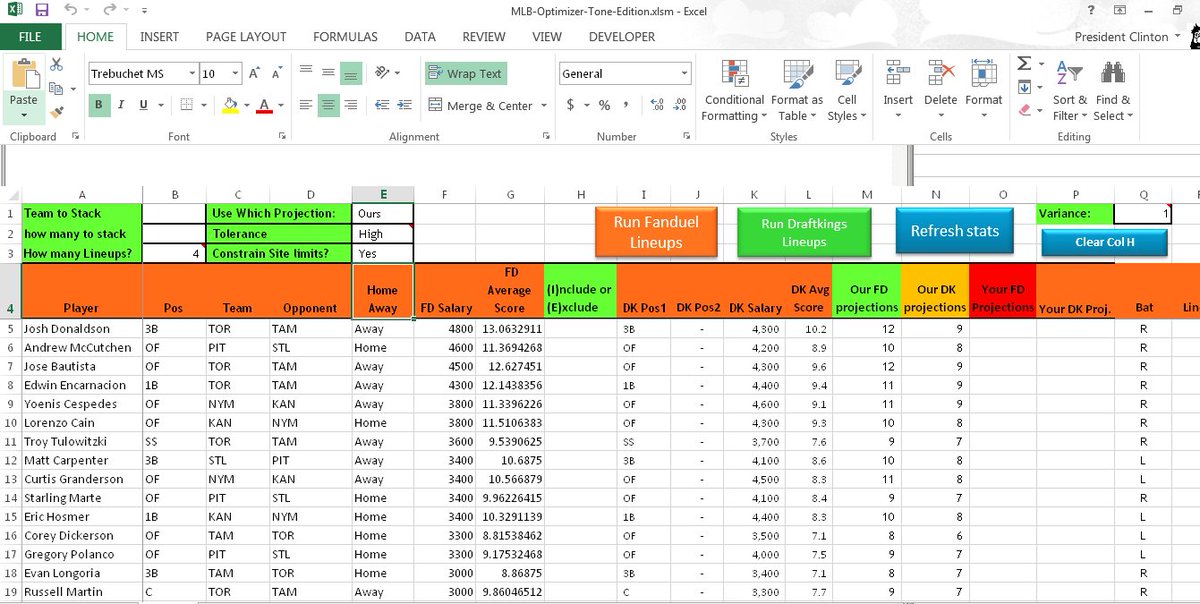Click the Orientation text angle icon
The width and height of the screenshot is (1200, 604).
point(380,73)
